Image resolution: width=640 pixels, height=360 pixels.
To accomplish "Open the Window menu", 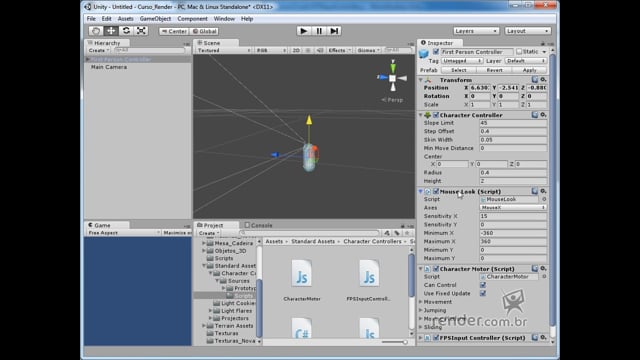I will coord(224,19).
